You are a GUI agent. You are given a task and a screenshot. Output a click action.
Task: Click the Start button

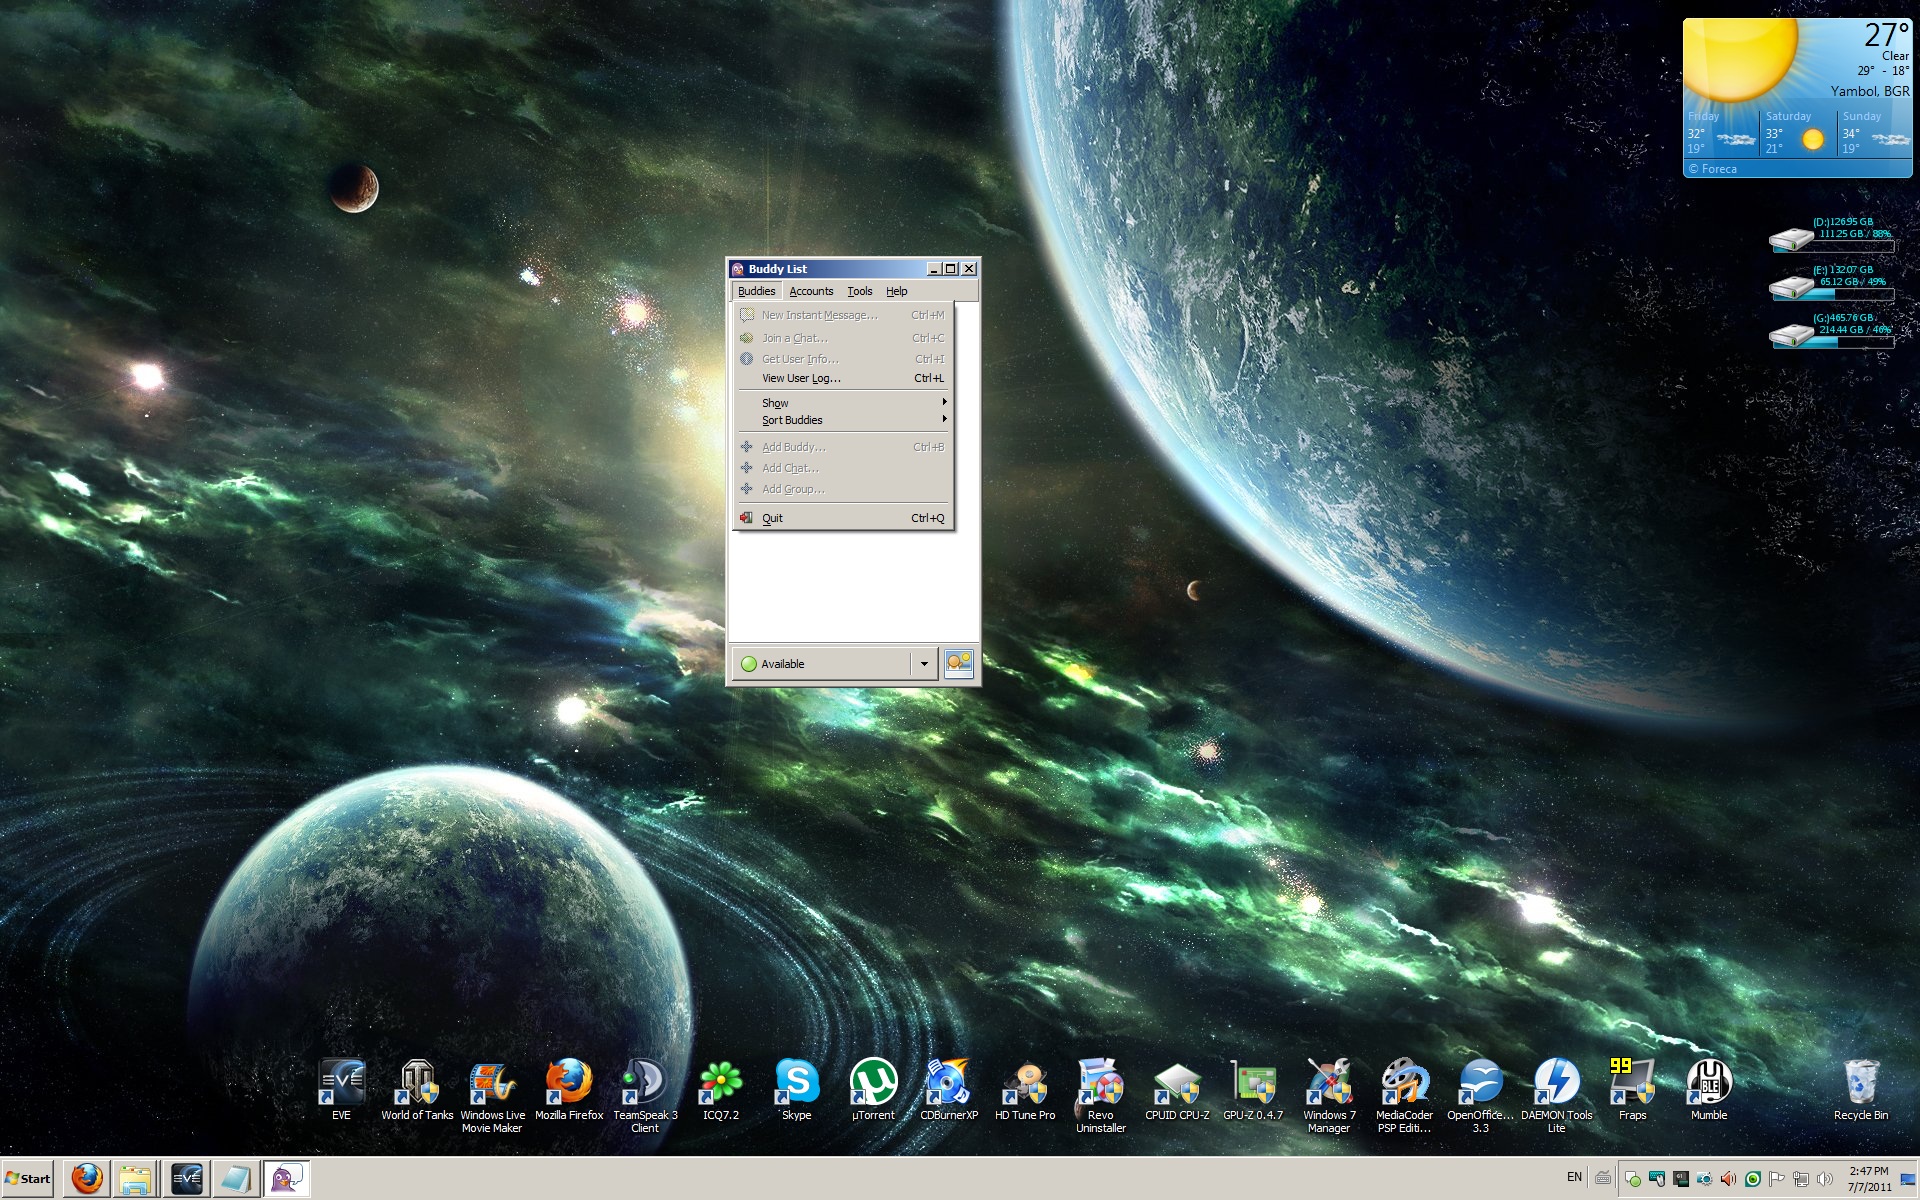point(28,1178)
